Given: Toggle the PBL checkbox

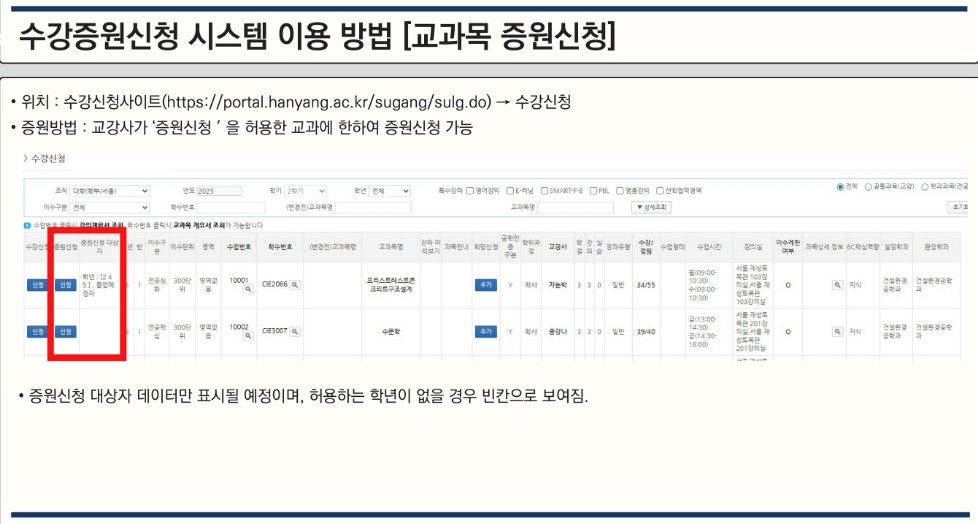Looking at the screenshot, I should [x=591, y=190].
